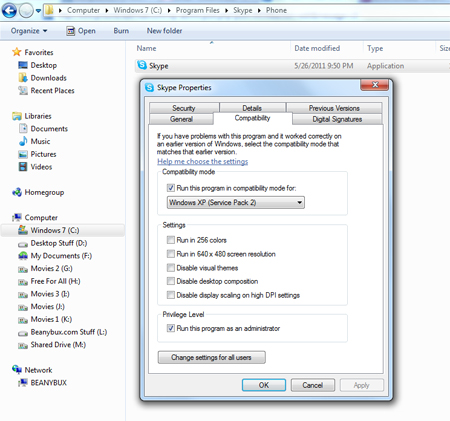Click Cancel in Skype Properties

312,385
